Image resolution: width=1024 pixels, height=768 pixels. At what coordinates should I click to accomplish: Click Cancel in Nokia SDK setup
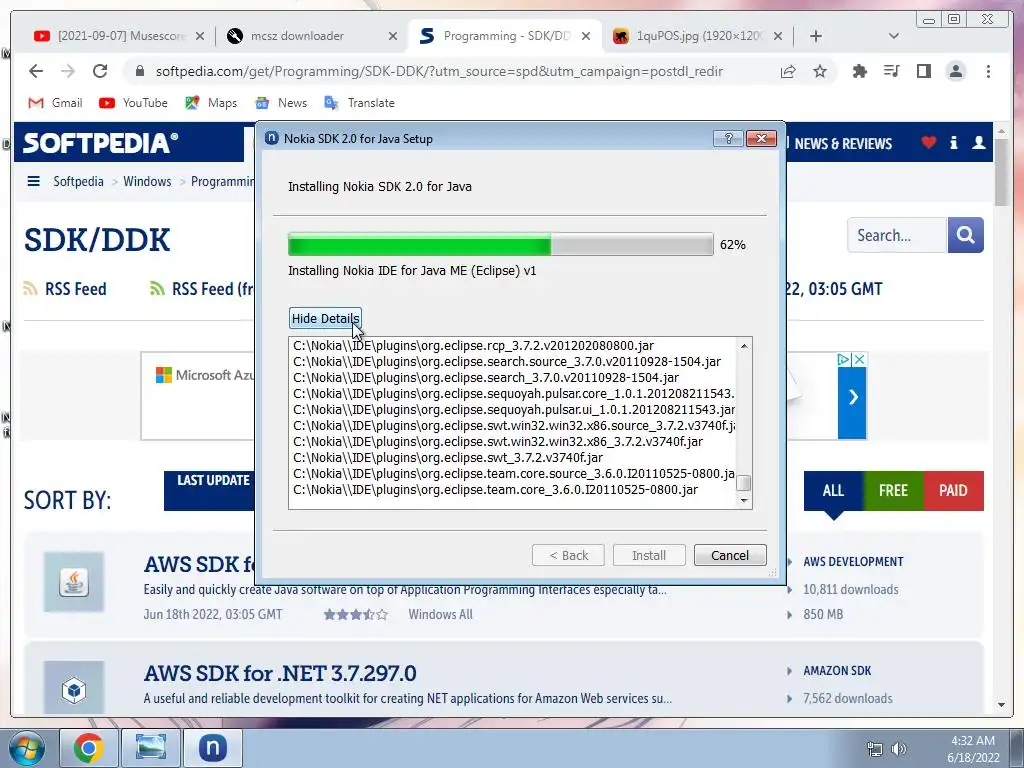click(x=730, y=555)
